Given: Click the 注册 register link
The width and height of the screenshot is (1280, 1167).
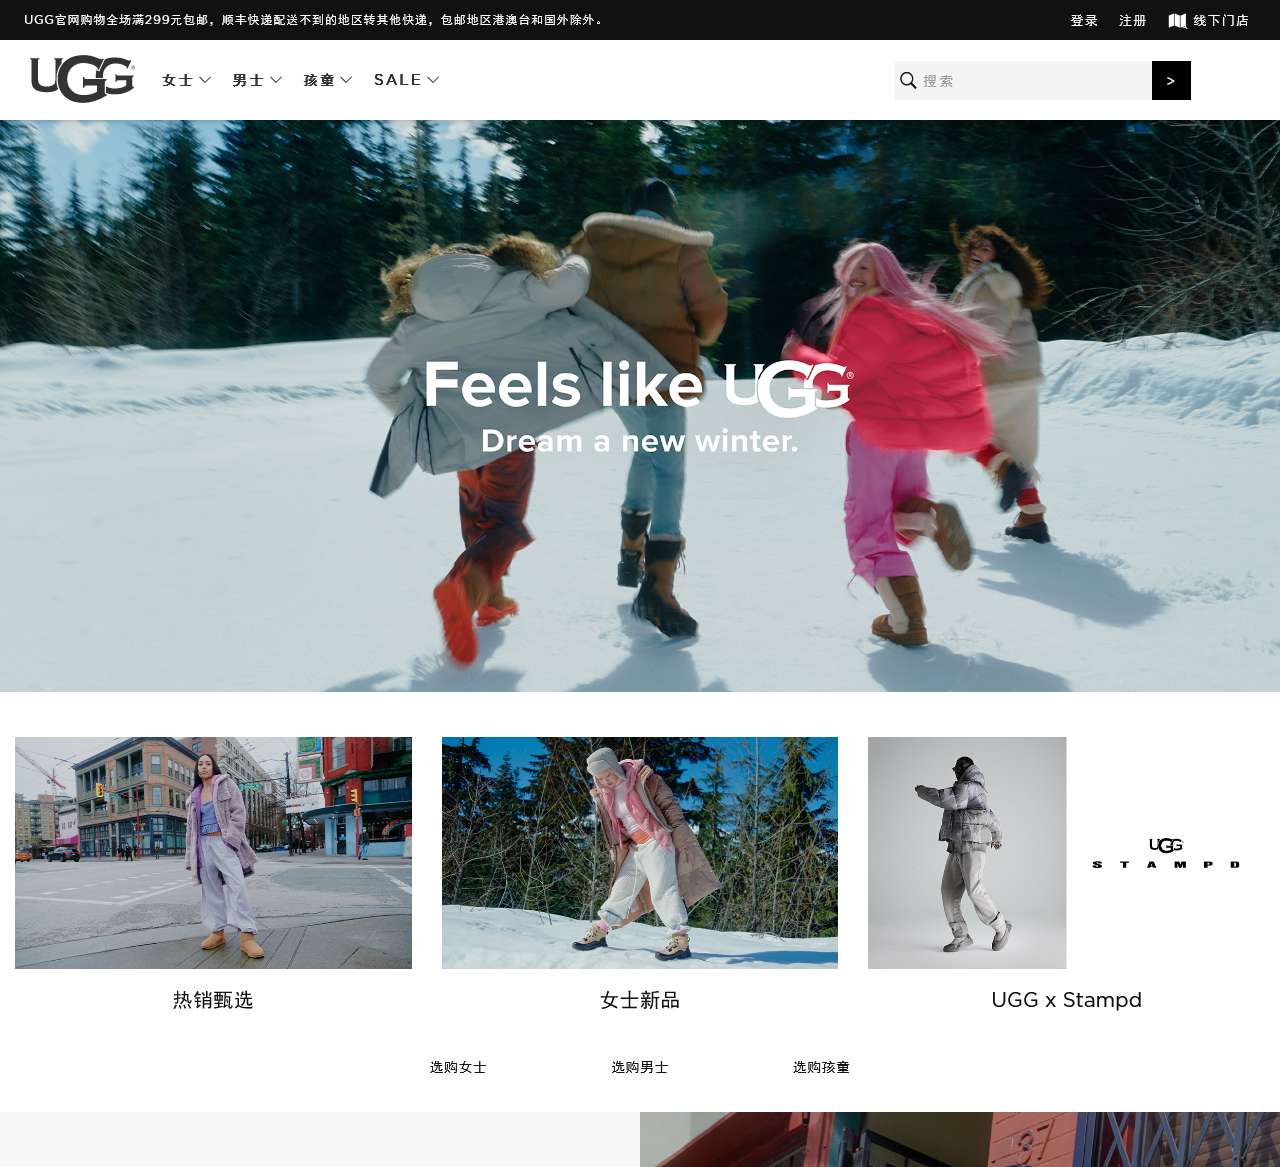Looking at the screenshot, I should click(1132, 20).
